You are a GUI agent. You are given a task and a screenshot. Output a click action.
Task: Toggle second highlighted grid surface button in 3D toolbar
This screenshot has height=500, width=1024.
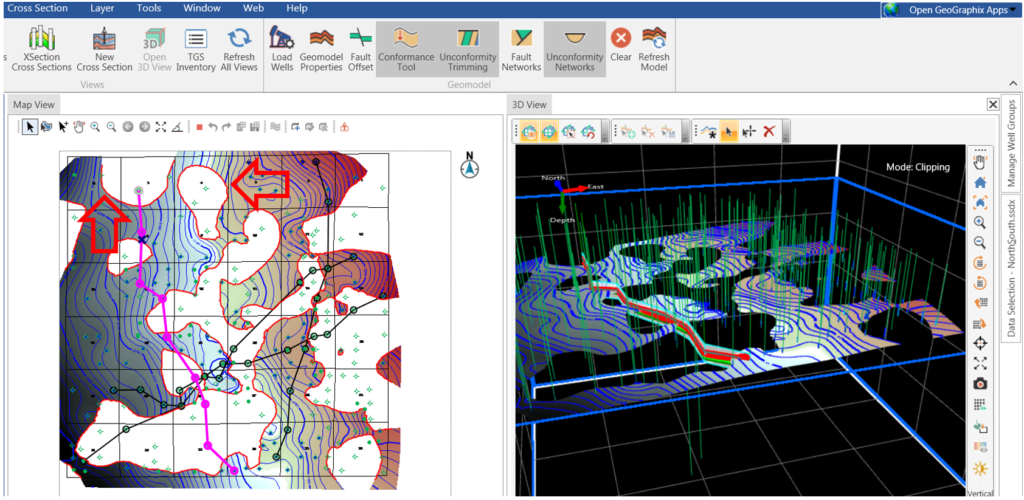coord(549,132)
